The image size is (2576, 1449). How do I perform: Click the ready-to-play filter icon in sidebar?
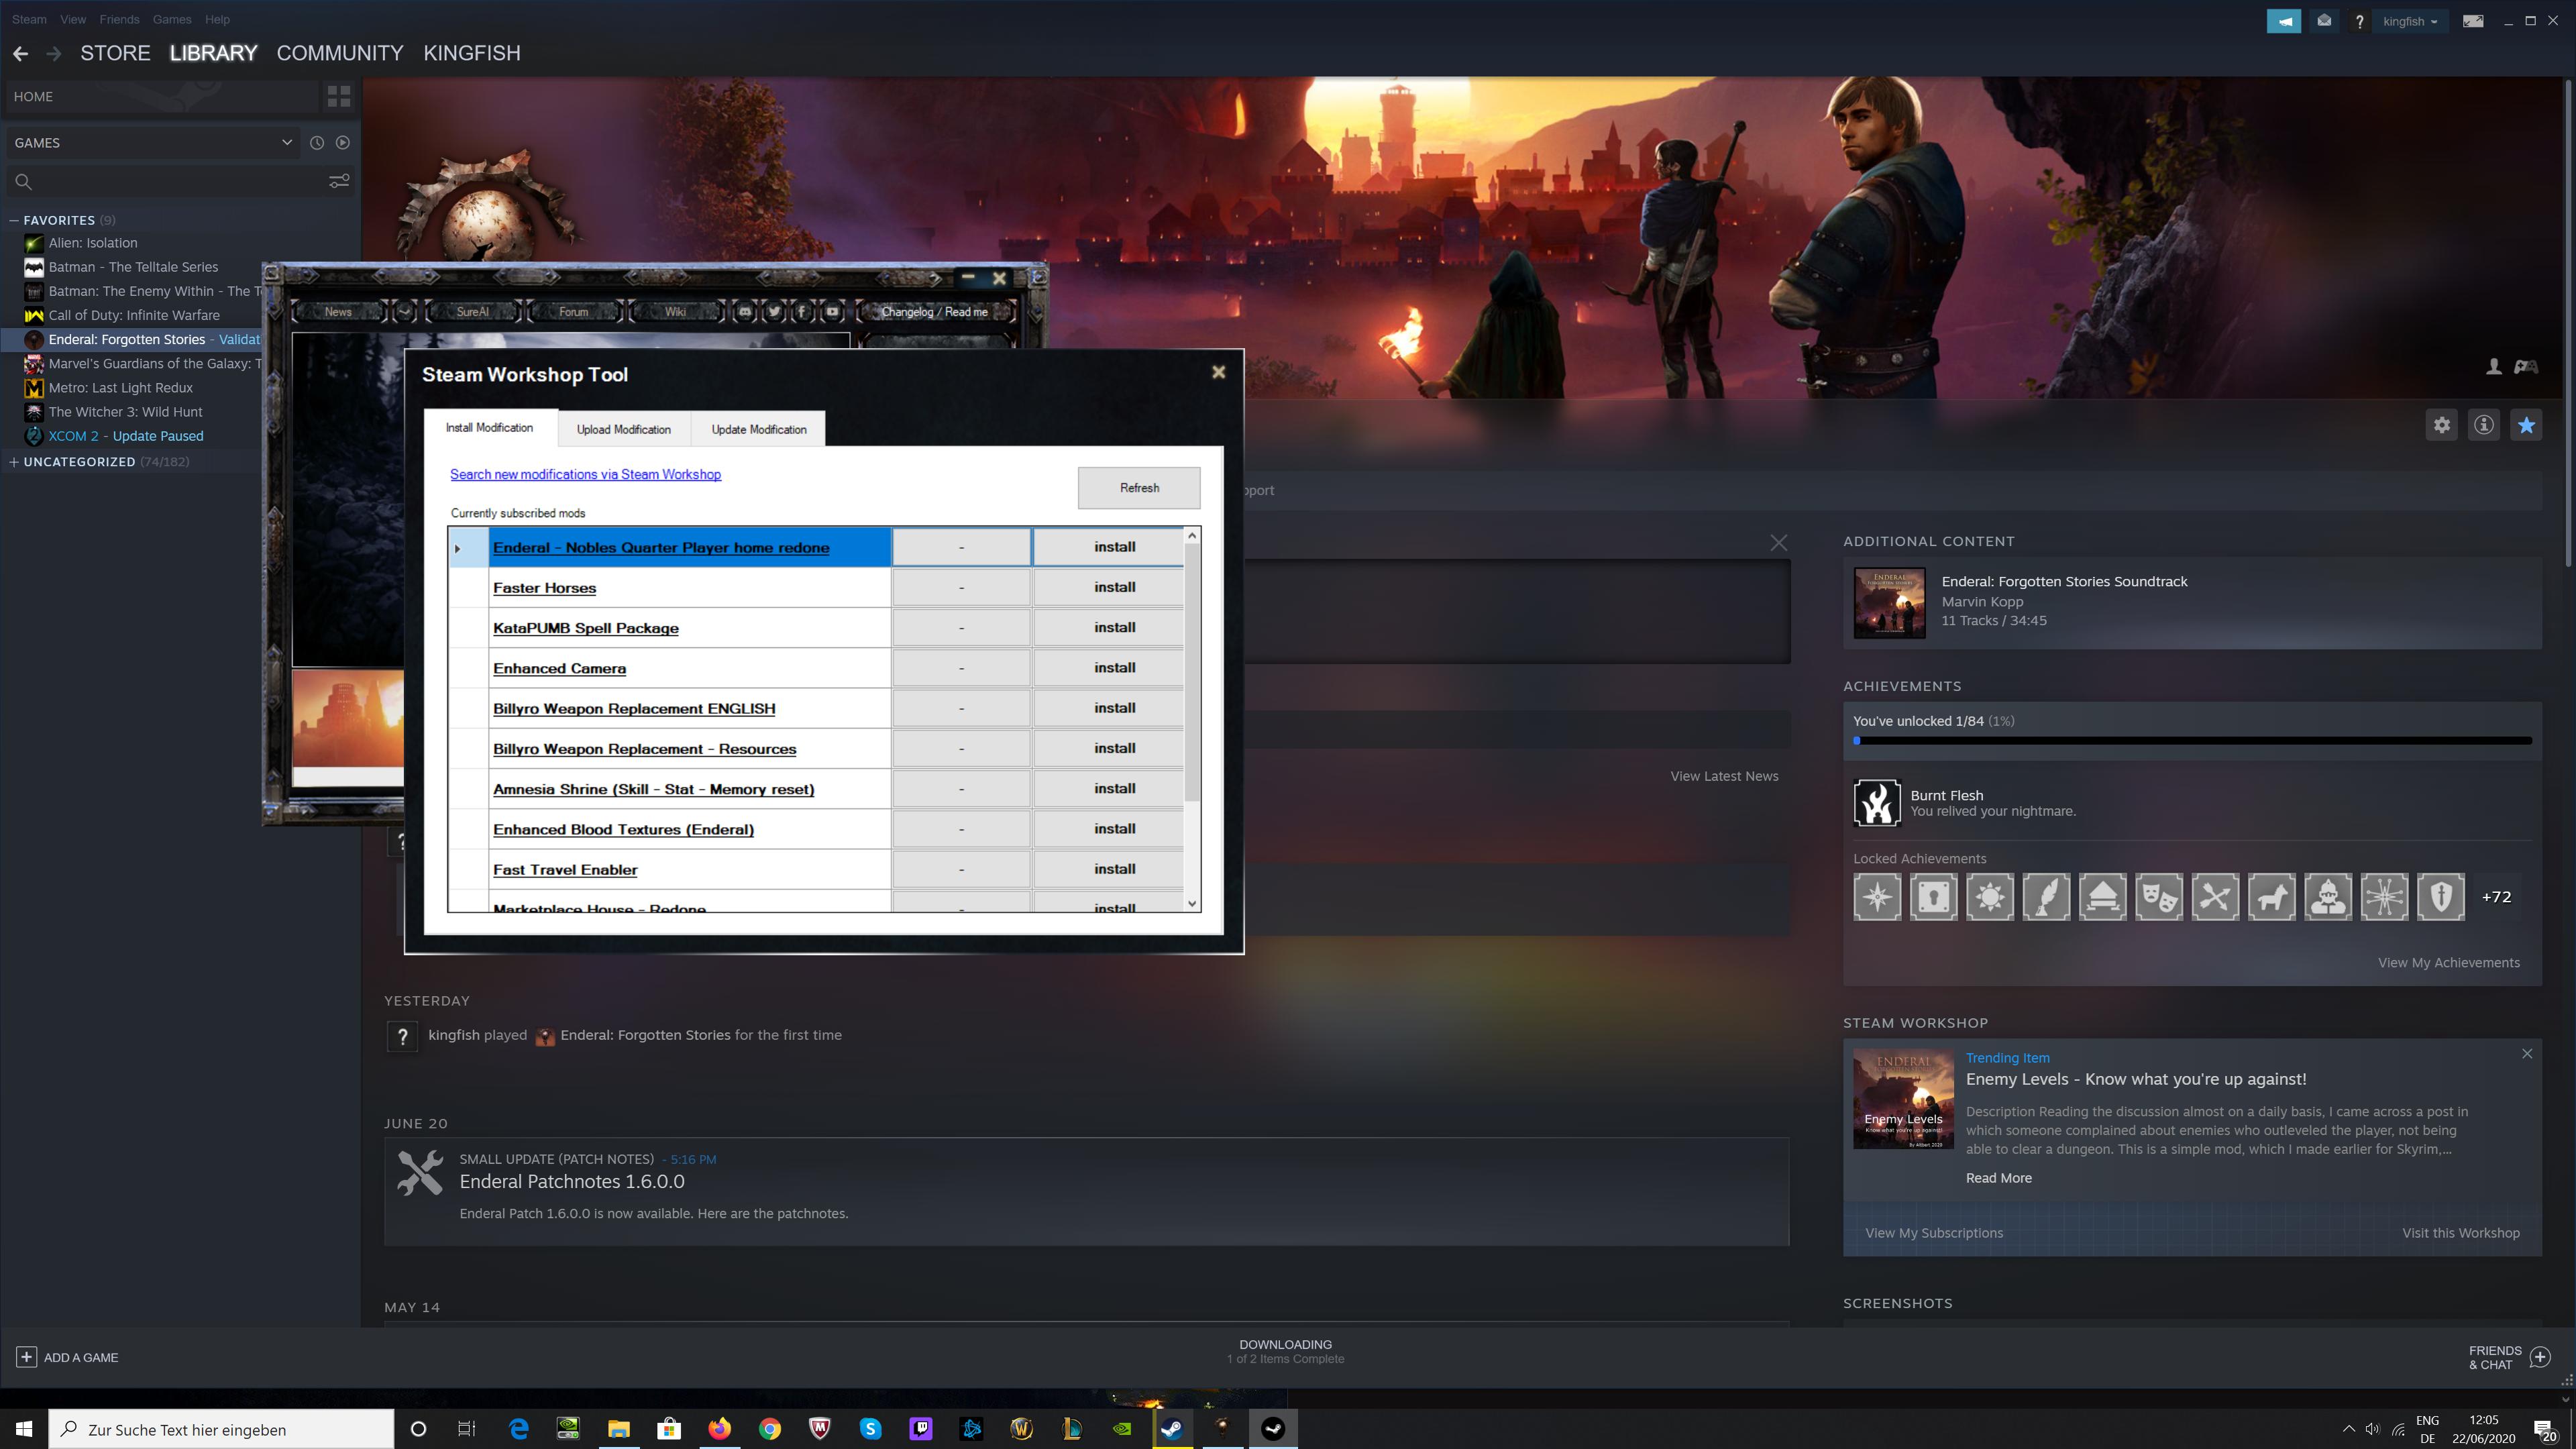pos(343,142)
